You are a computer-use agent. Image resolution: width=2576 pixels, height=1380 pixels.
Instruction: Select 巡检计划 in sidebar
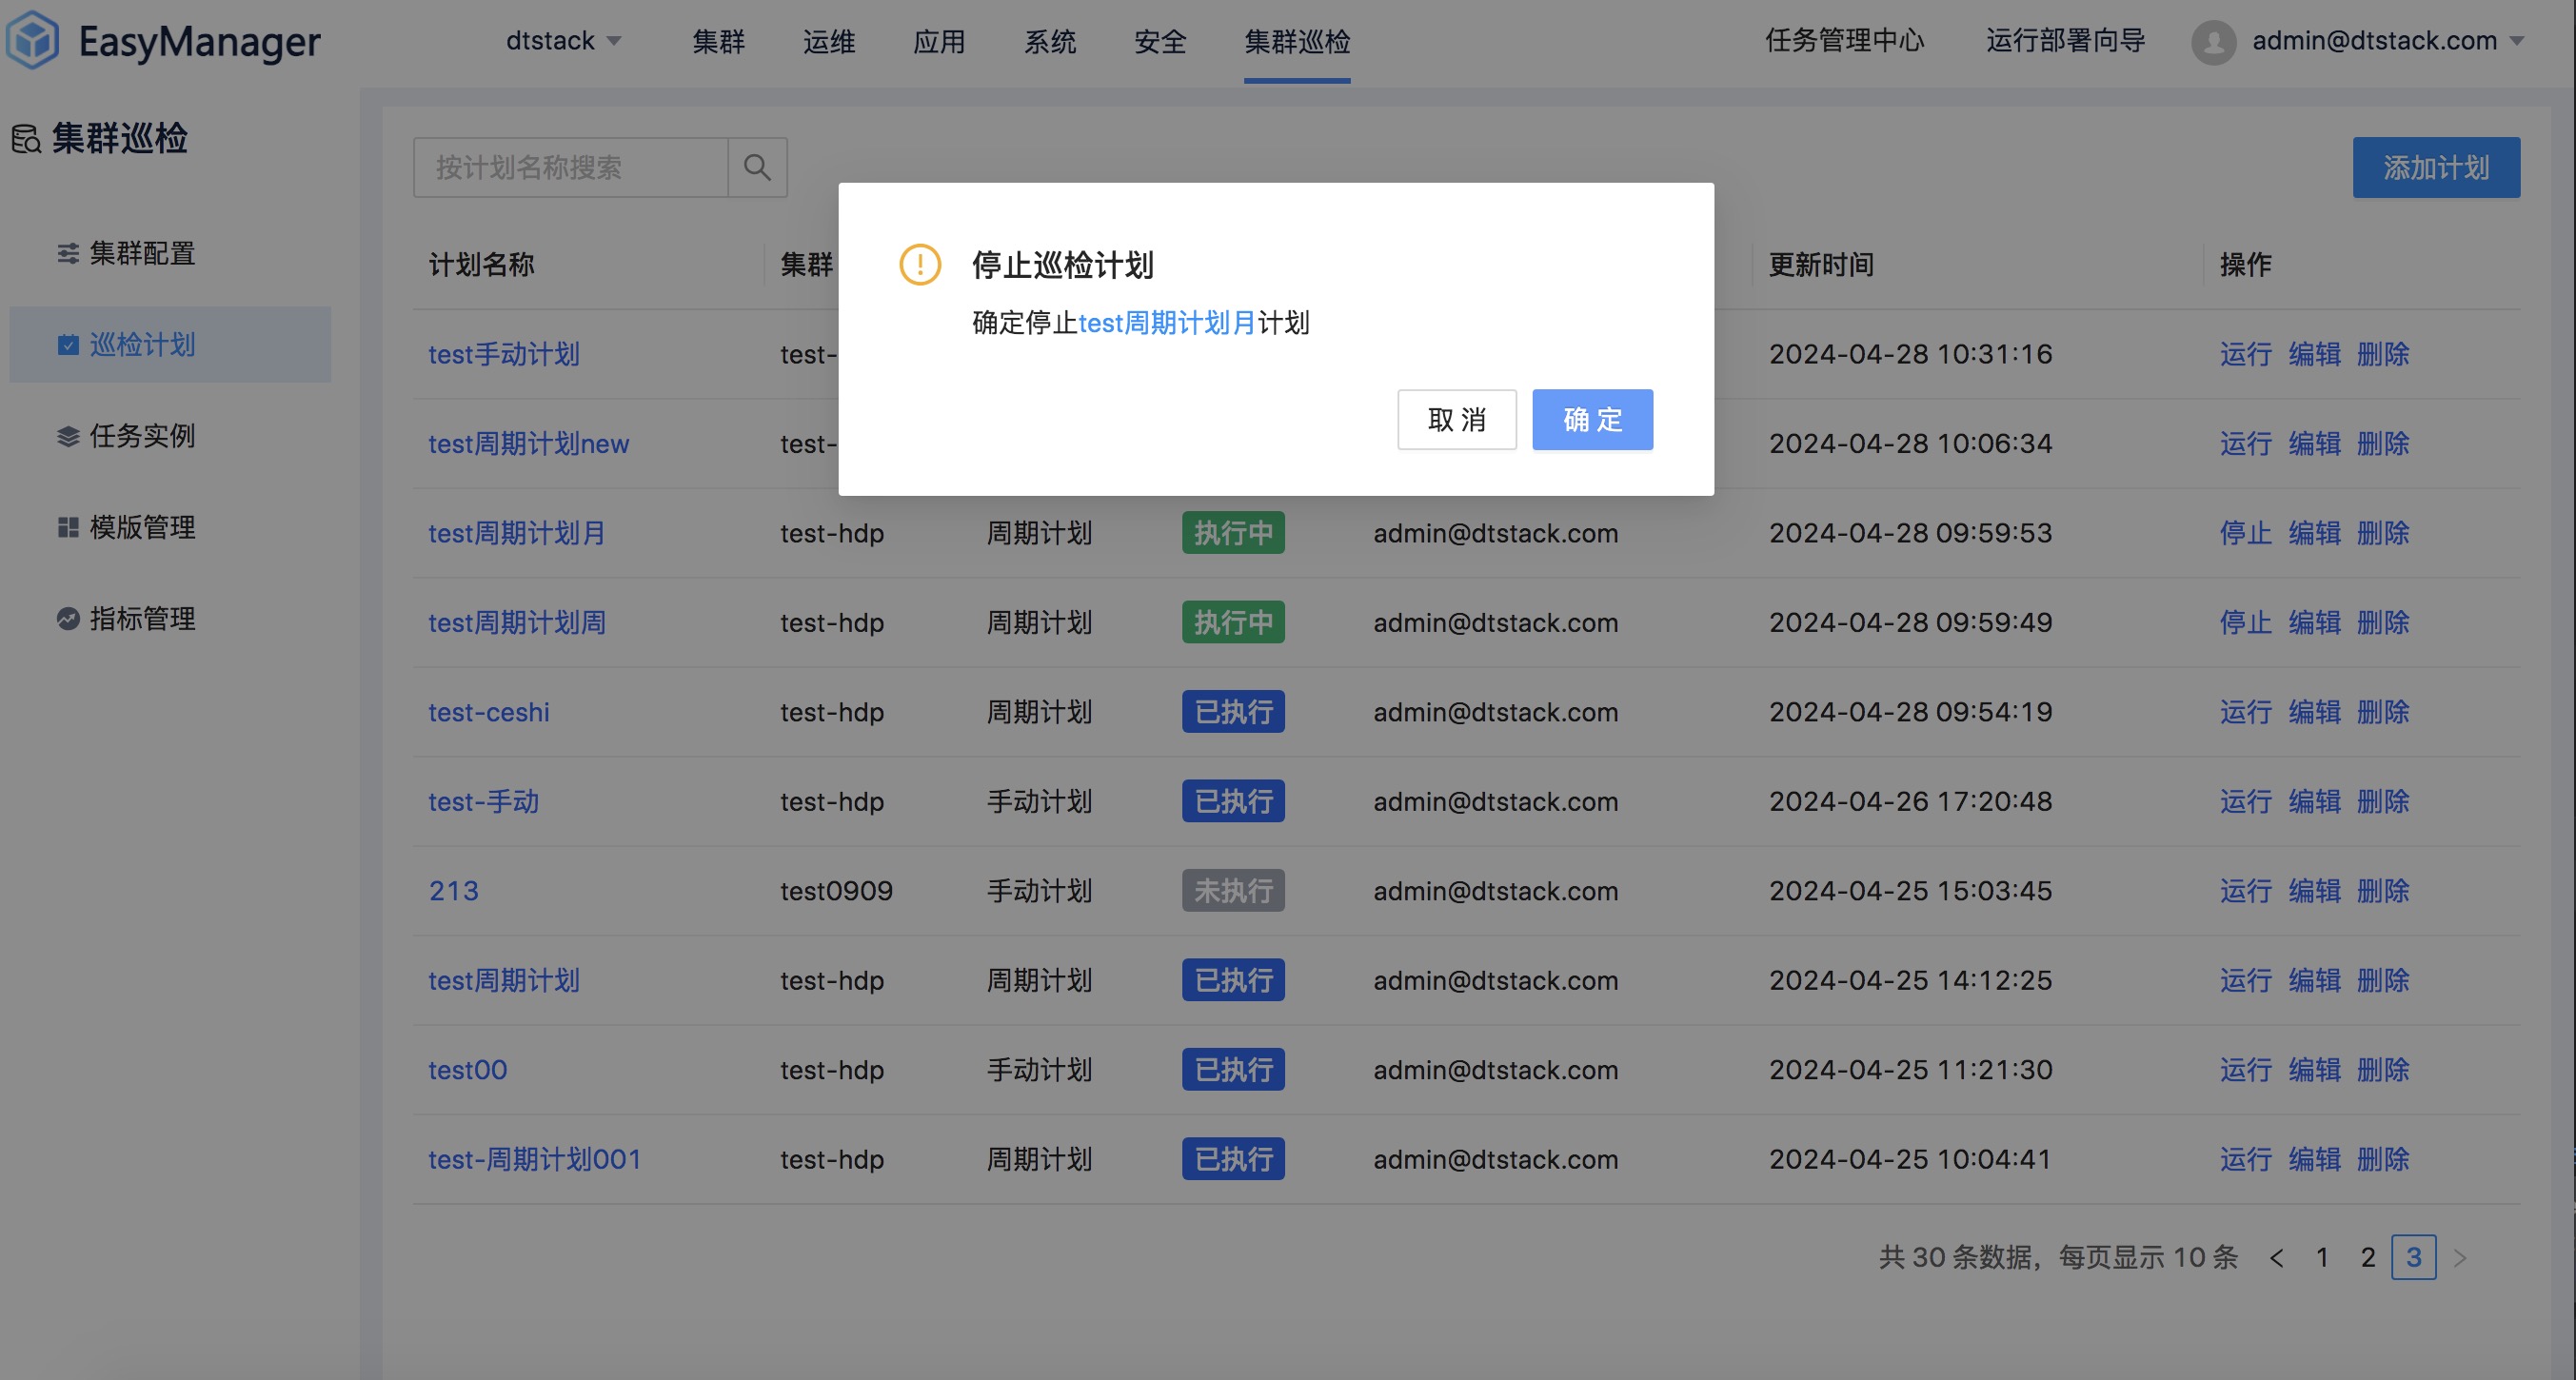click(x=170, y=344)
